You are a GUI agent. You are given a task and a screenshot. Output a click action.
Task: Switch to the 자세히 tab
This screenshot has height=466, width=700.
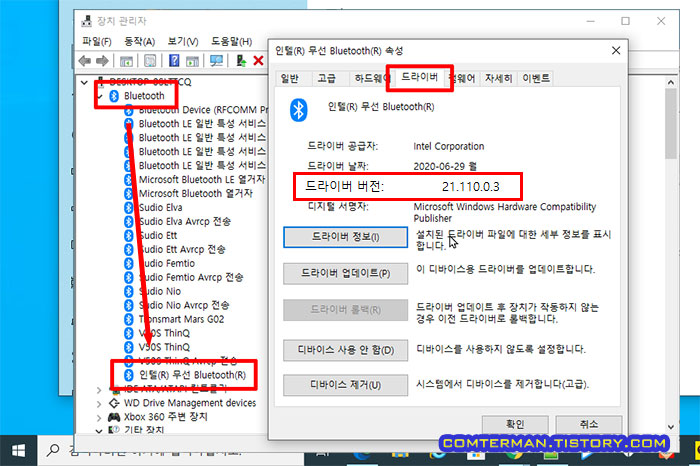pyautogui.click(x=498, y=79)
